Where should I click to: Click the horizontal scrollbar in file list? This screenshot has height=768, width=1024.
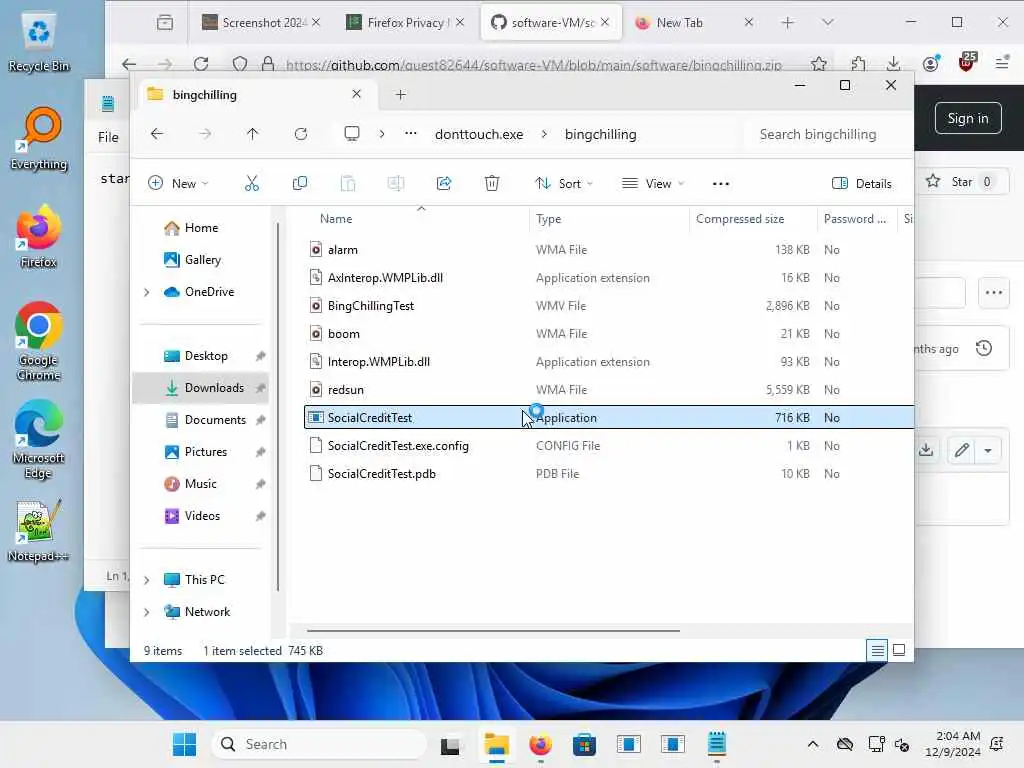point(493,631)
